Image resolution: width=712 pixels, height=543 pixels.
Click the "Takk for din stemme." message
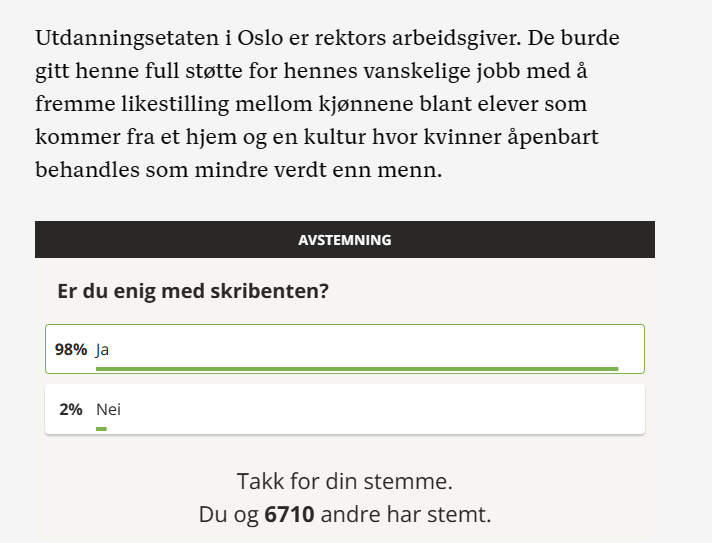point(345,481)
